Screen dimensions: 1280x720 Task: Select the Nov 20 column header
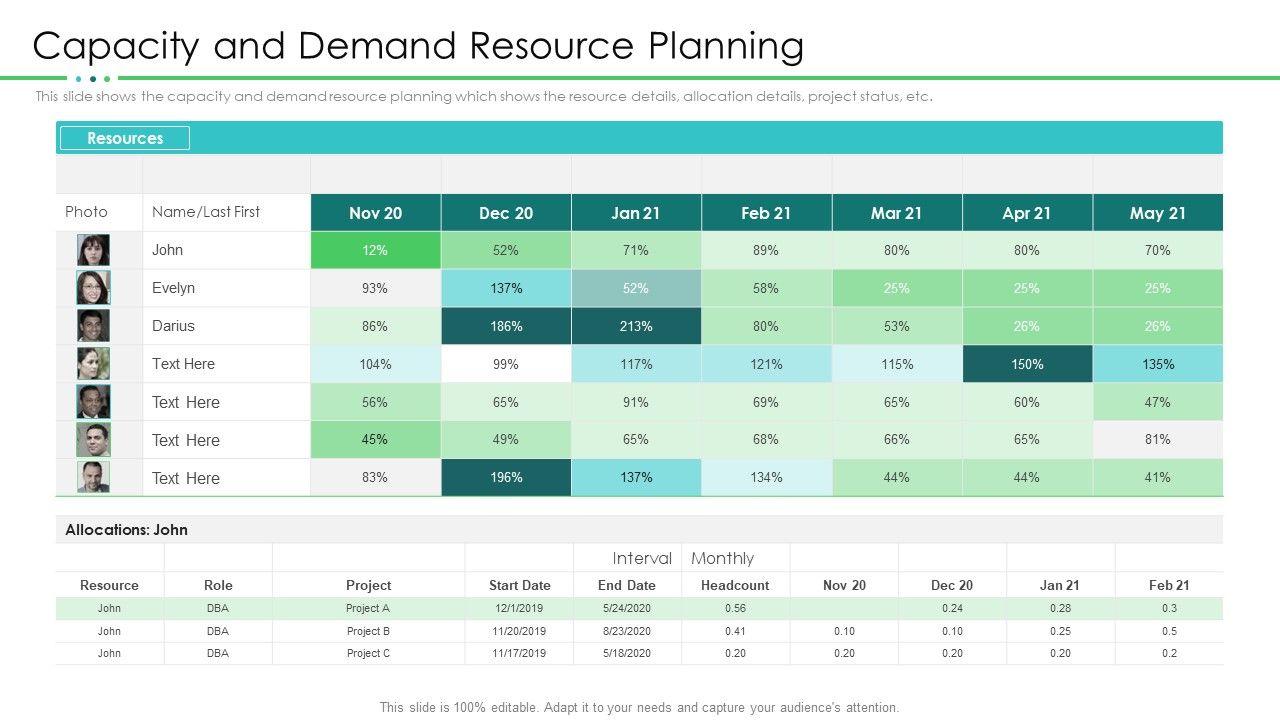375,213
